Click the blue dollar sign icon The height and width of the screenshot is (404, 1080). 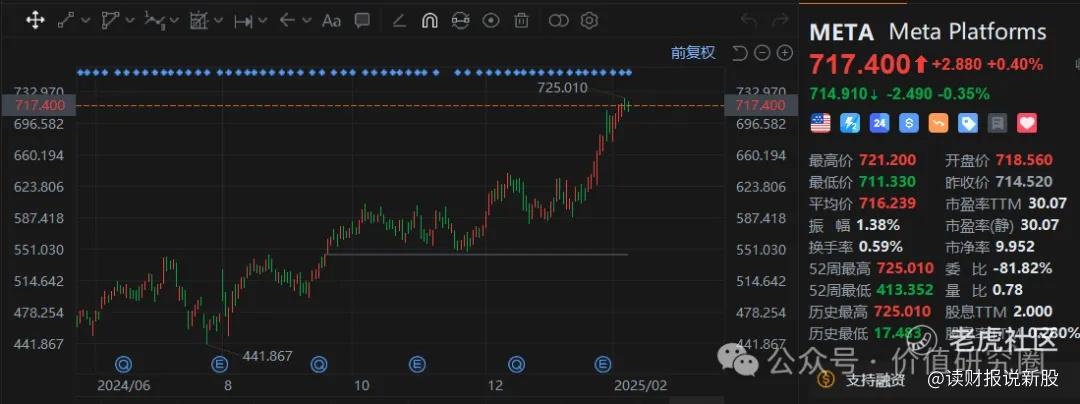pyautogui.click(x=909, y=123)
